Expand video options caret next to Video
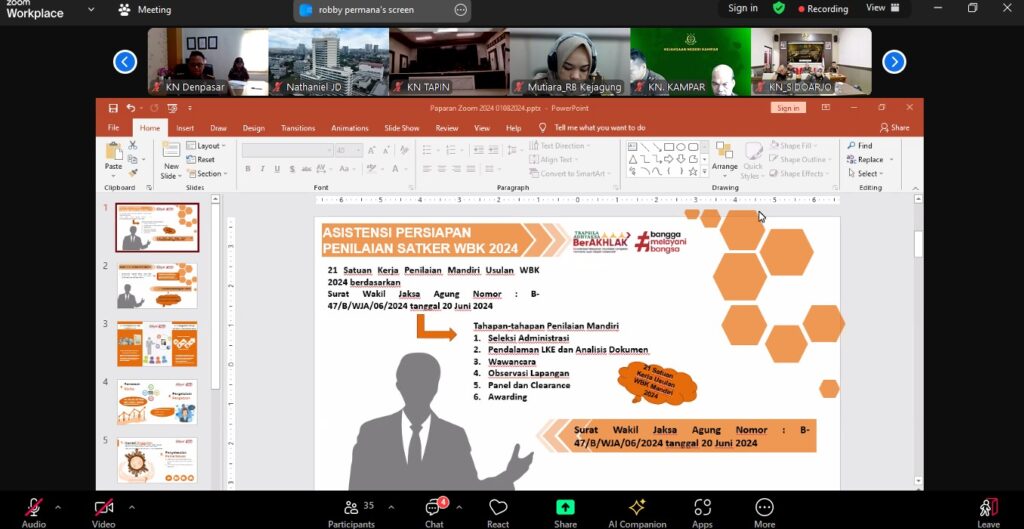Image resolution: width=1024 pixels, height=529 pixels. [131, 506]
